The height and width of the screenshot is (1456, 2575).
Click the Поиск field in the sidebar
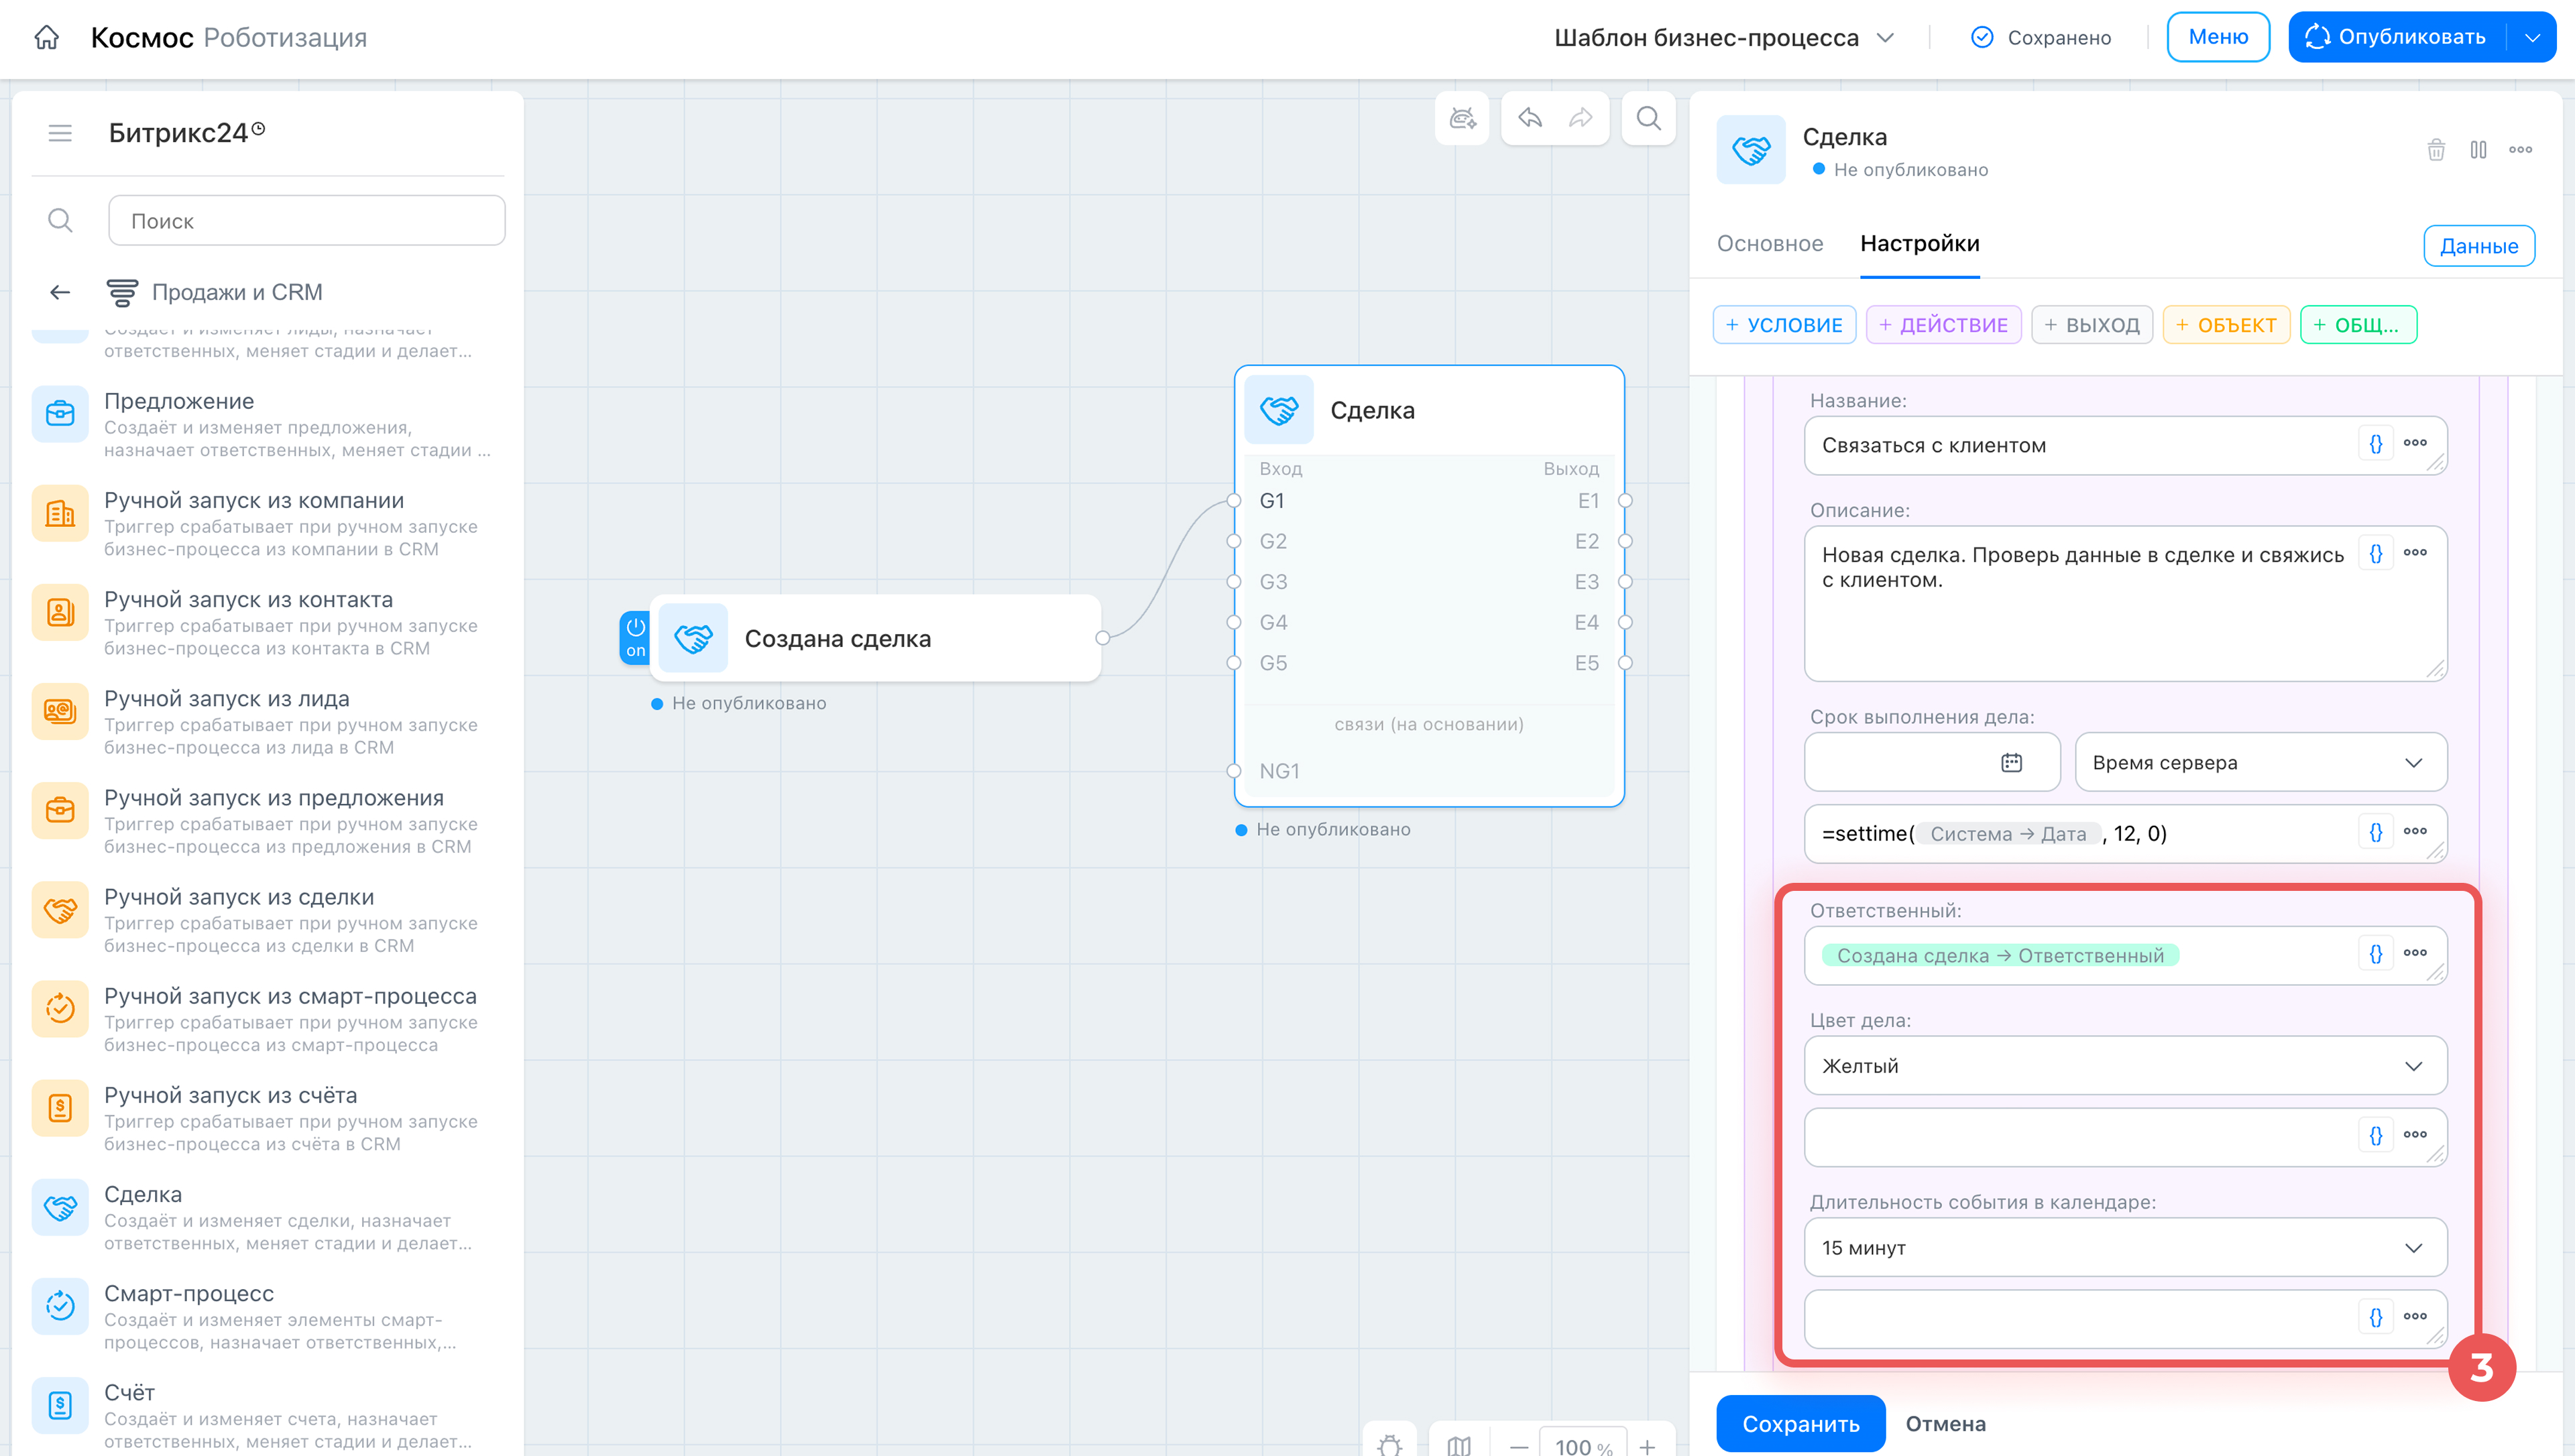click(307, 220)
